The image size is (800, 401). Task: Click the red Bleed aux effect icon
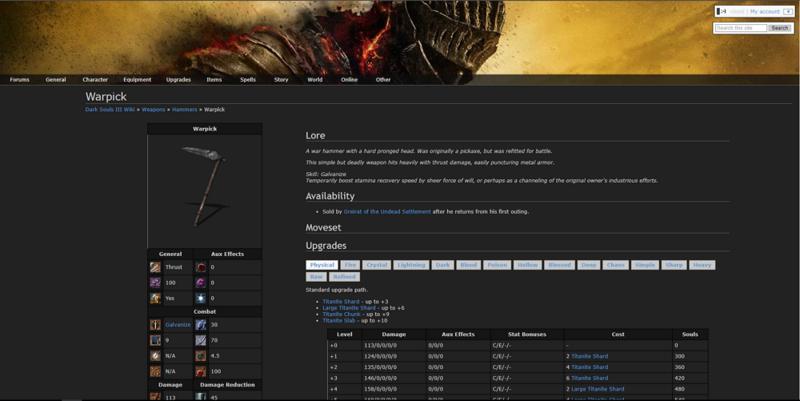coord(201,267)
